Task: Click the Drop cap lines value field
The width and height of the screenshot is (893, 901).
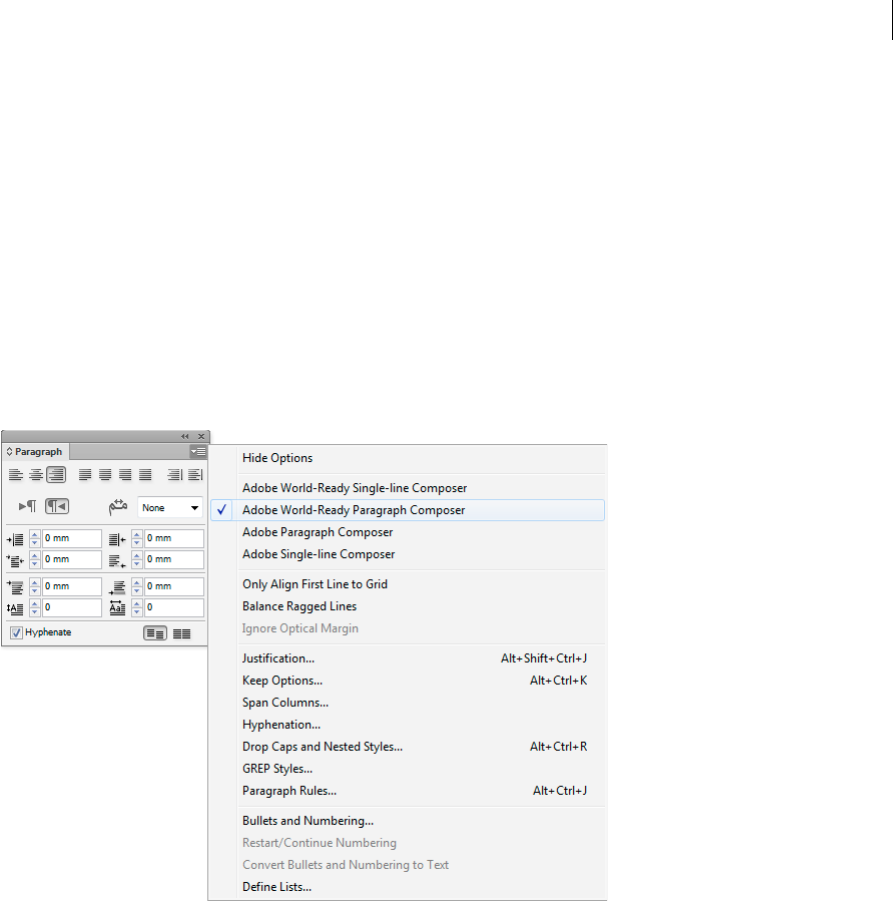Action: tap(71, 607)
